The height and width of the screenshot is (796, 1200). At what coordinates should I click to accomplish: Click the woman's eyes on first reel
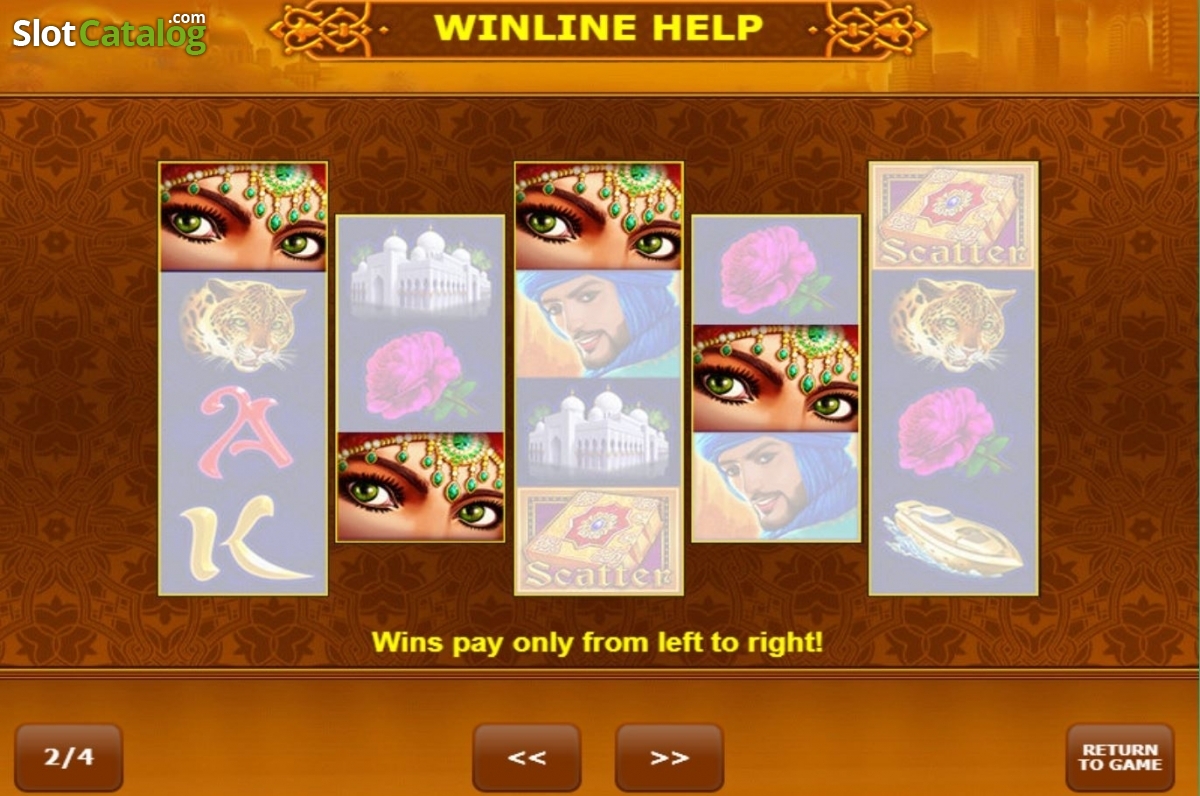[243, 217]
